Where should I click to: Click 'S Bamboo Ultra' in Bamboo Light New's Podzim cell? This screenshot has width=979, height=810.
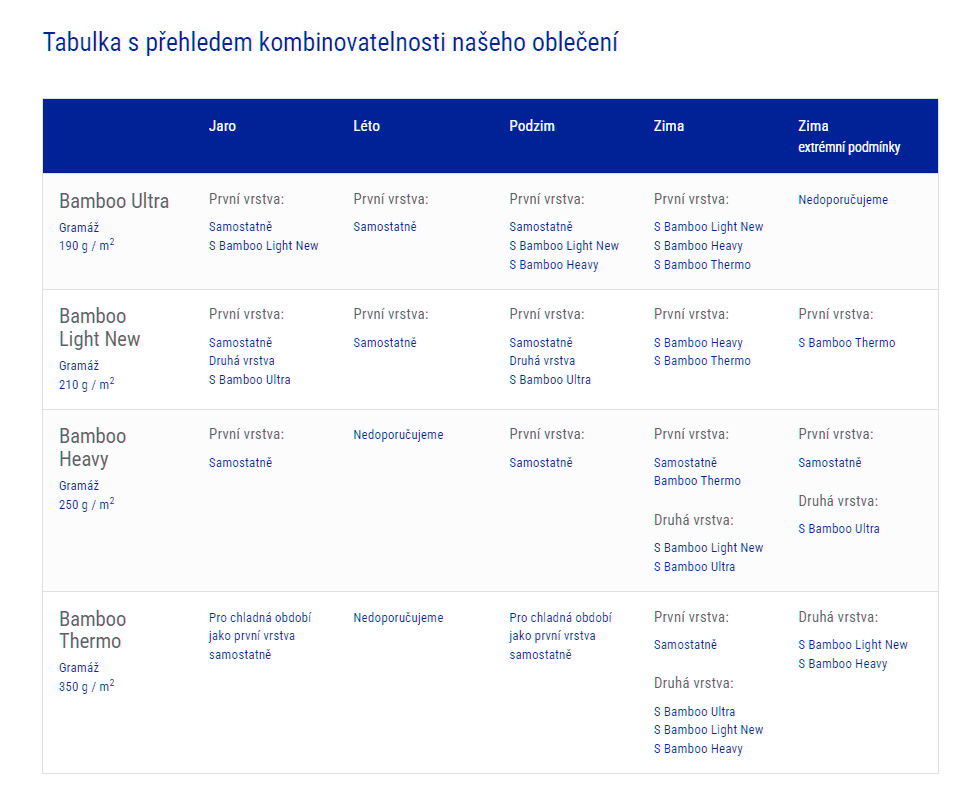tap(550, 380)
